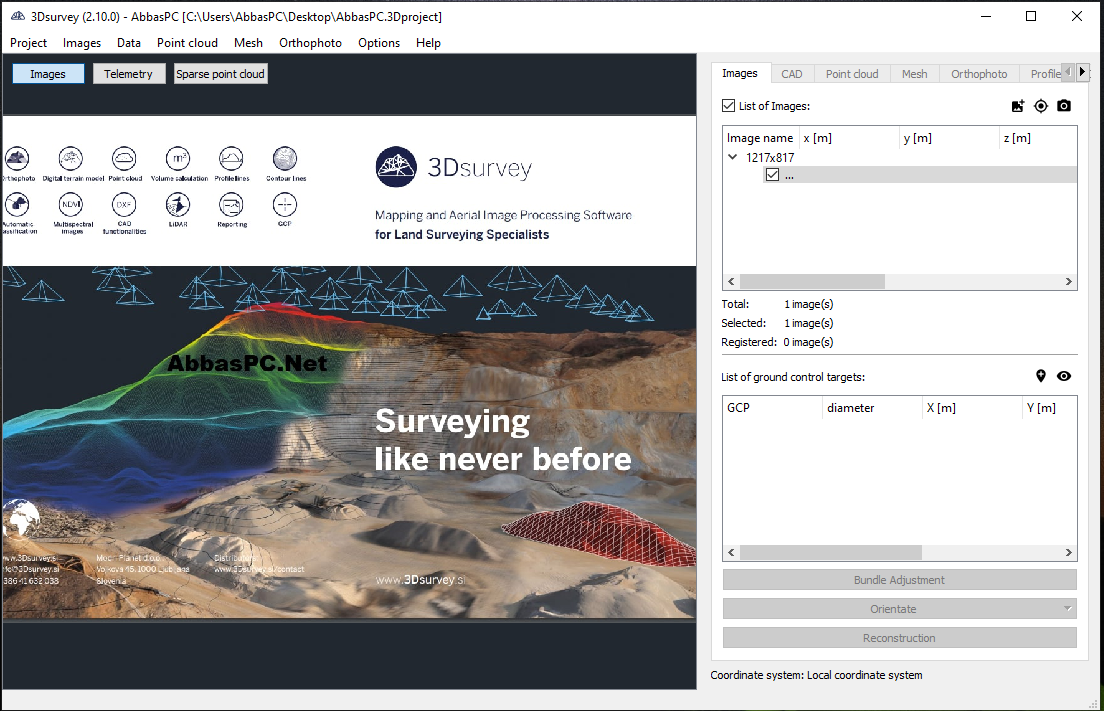Switch to the Orthophoto panel tab
Screen dimensions: 1104x711
click(979, 74)
